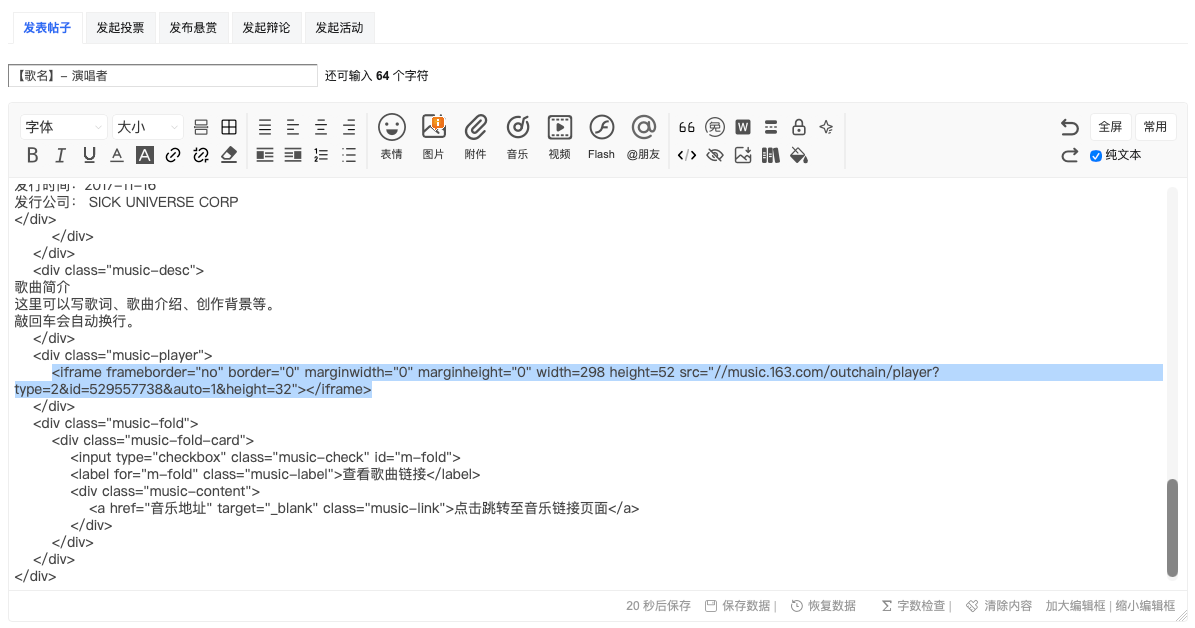
Task: Switch to the 发起投票 tab
Action: pos(120,27)
